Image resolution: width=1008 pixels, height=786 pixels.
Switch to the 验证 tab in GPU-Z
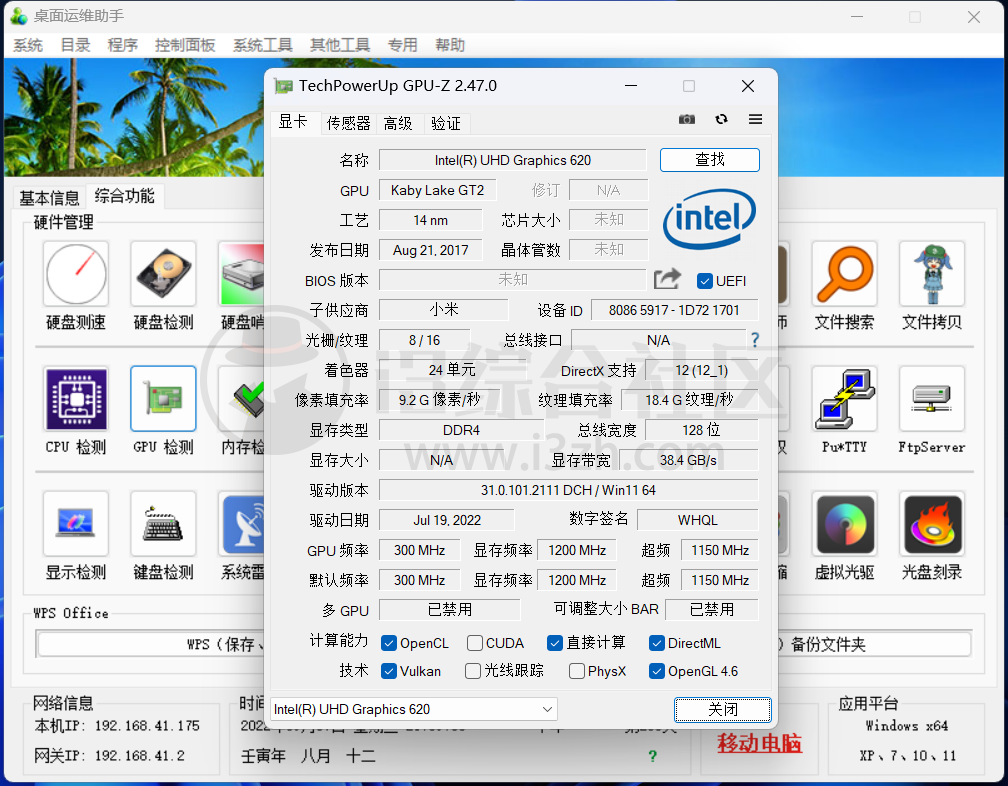pyautogui.click(x=446, y=123)
